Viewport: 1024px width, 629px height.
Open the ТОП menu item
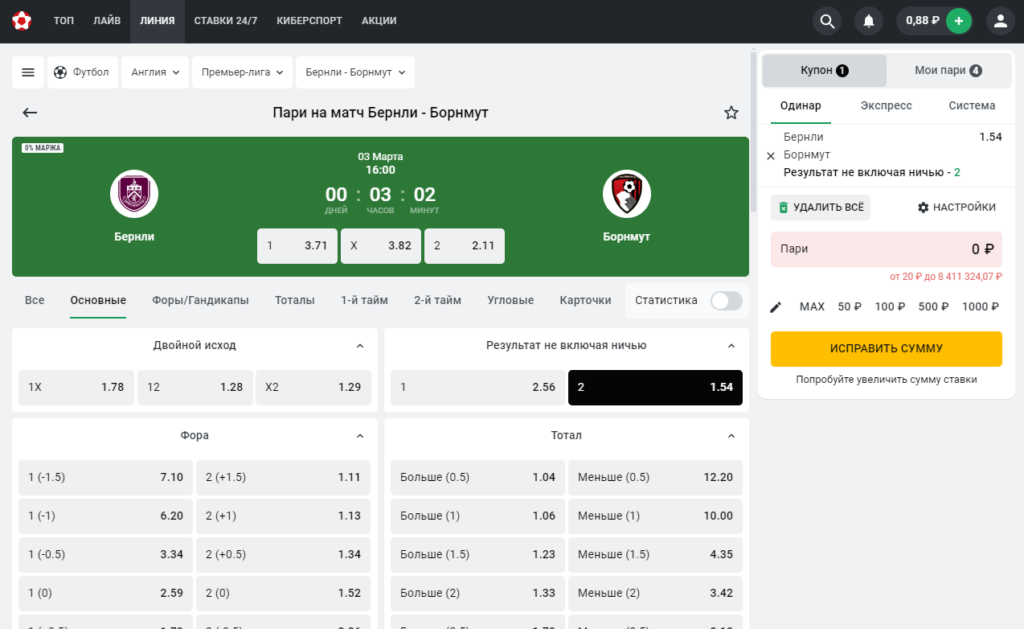click(x=63, y=21)
